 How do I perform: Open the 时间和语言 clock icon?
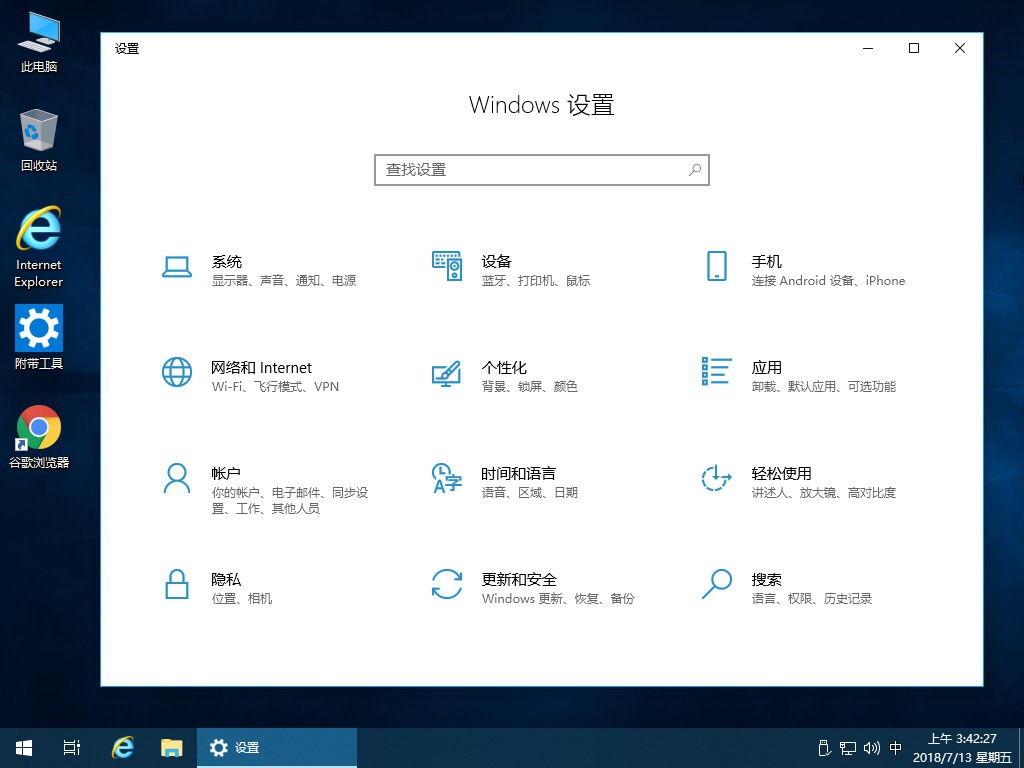click(x=447, y=478)
